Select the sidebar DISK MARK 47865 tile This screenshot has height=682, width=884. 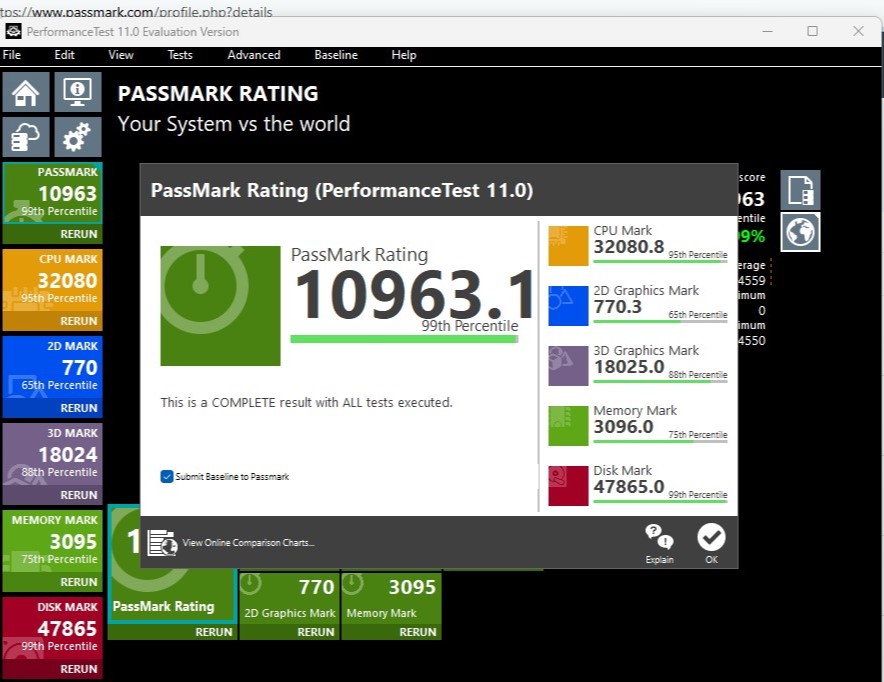pyautogui.click(x=52, y=628)
